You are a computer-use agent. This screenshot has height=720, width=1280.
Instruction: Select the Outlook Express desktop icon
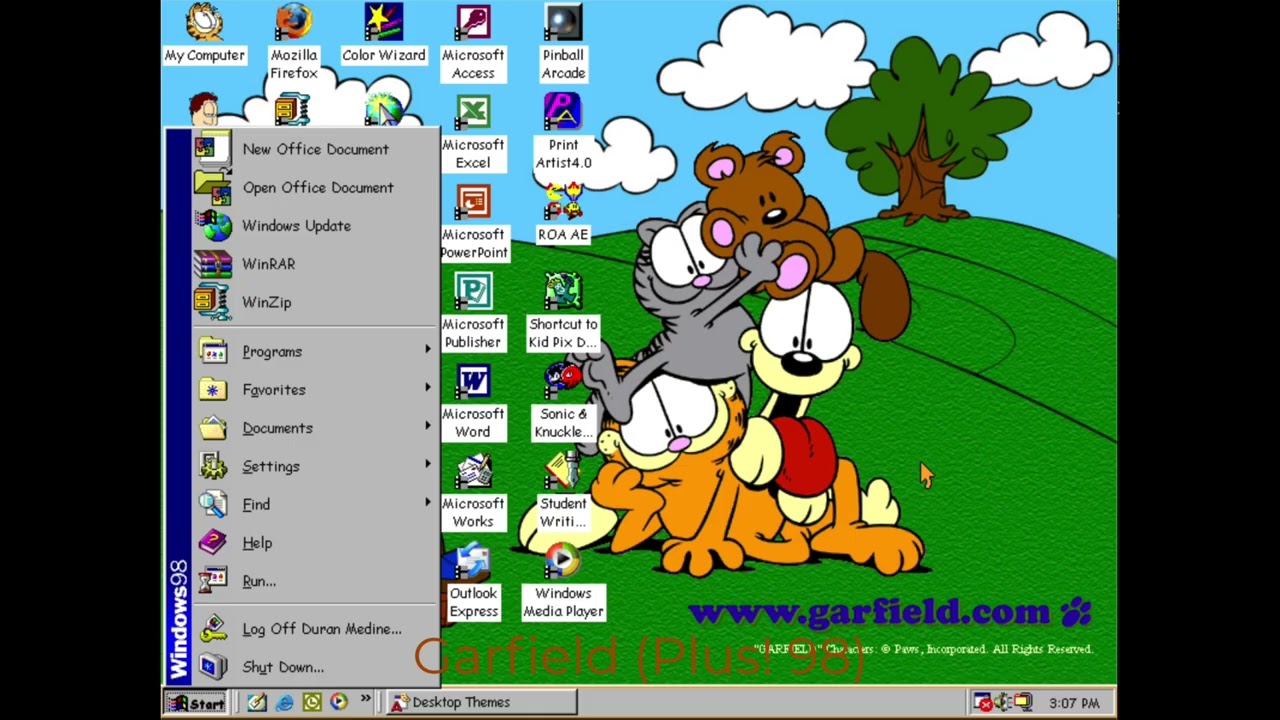(473, 583)
